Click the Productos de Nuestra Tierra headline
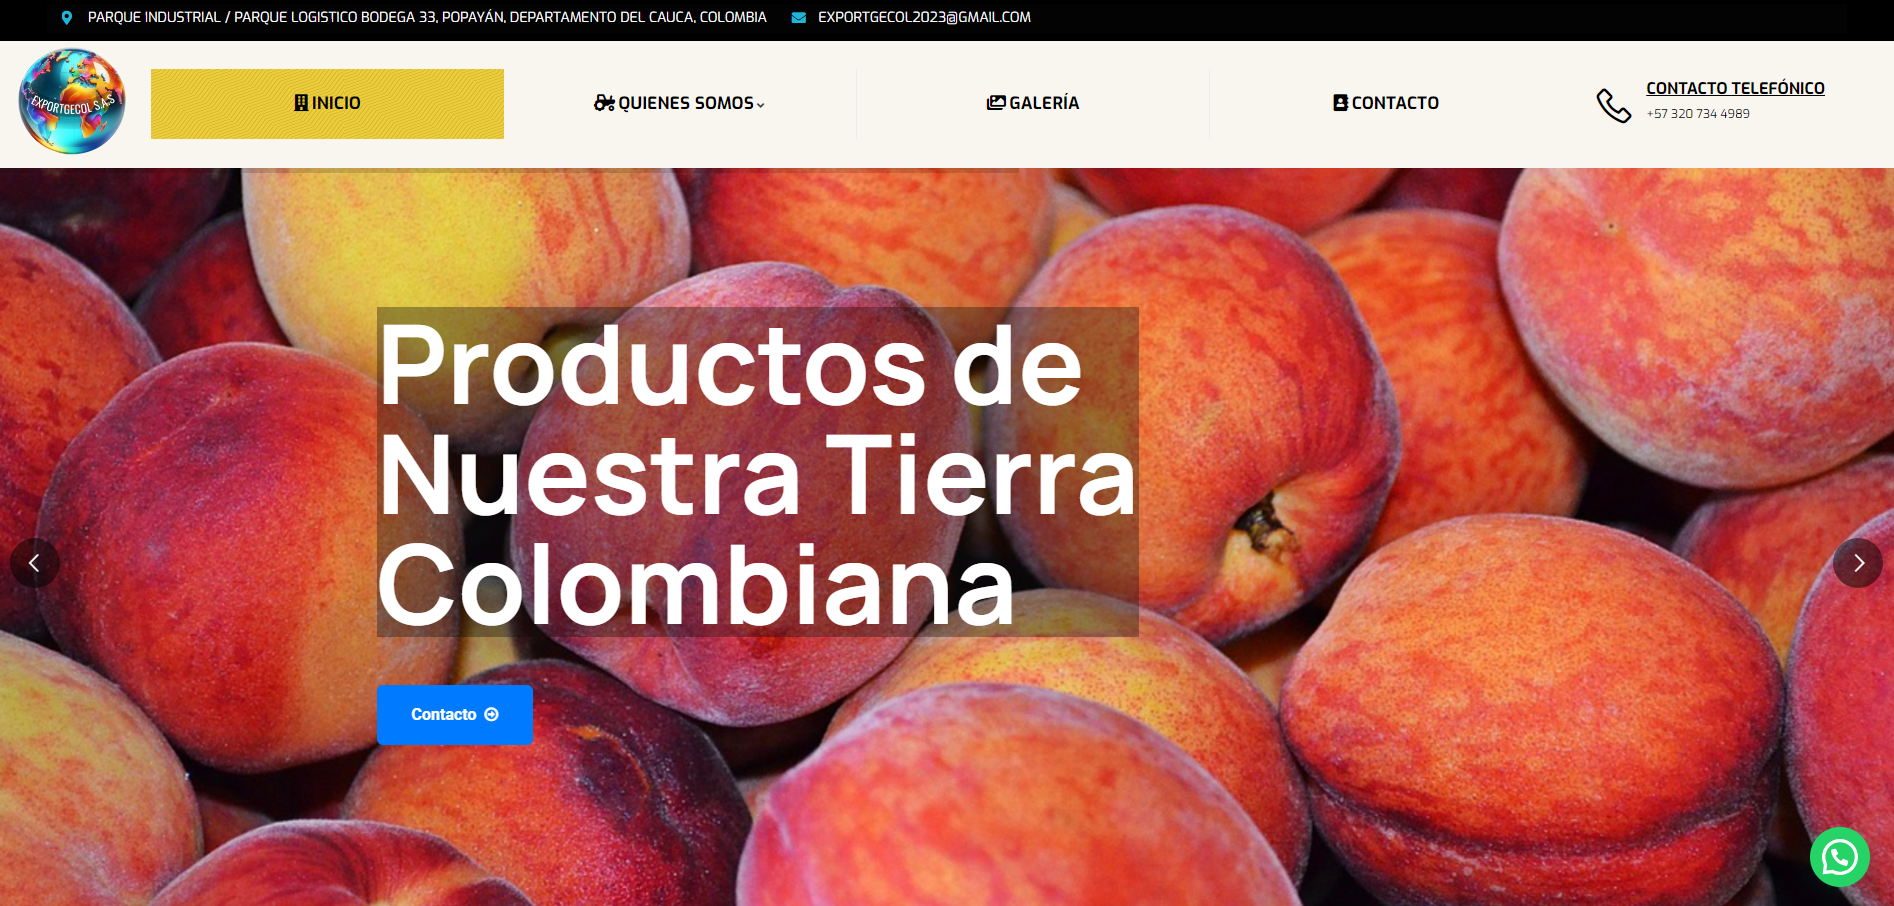 coord(757,472)
